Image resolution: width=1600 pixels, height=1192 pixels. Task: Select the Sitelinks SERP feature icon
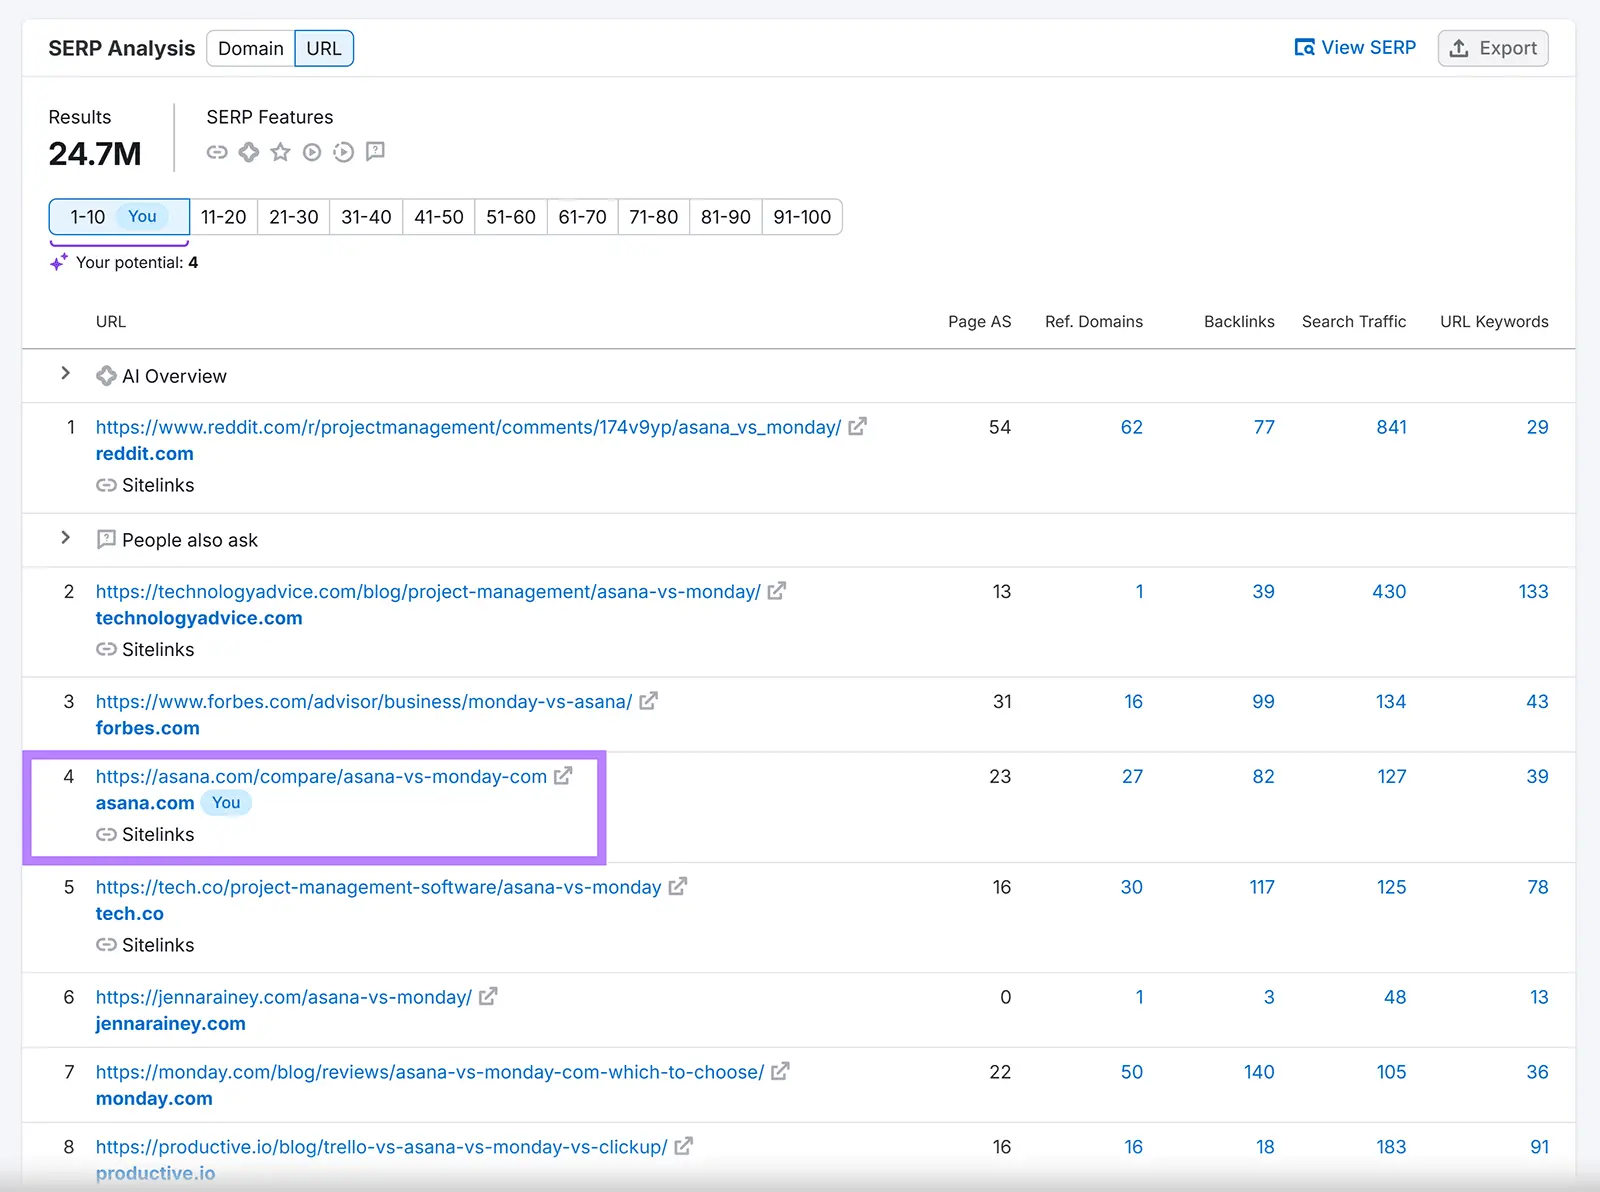tap(217, 152)
